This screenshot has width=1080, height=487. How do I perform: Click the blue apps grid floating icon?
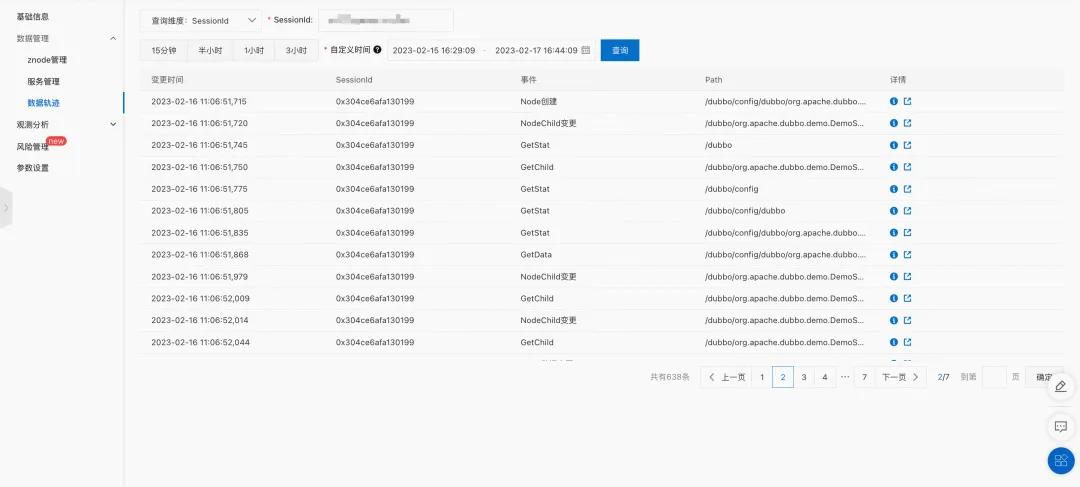pos(1060,460)
